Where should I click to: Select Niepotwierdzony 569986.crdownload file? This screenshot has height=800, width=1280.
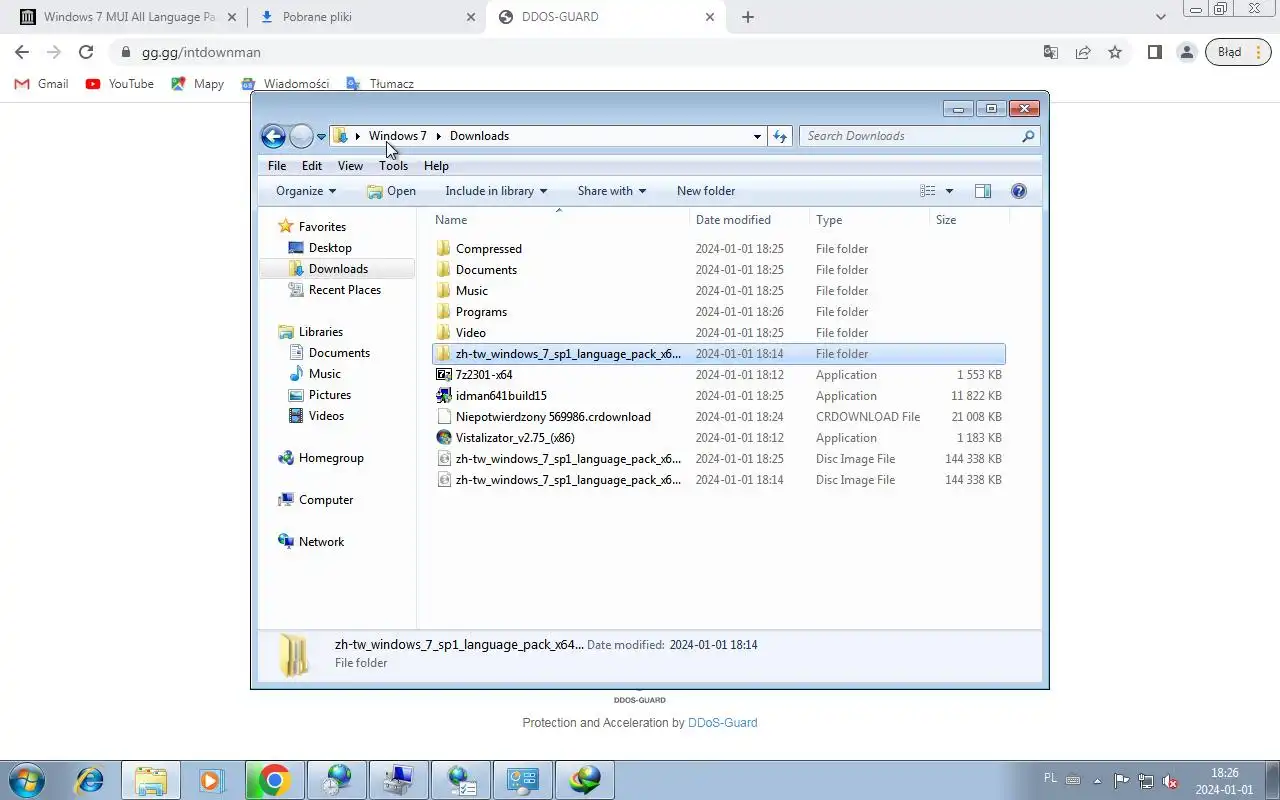[719, 417]
